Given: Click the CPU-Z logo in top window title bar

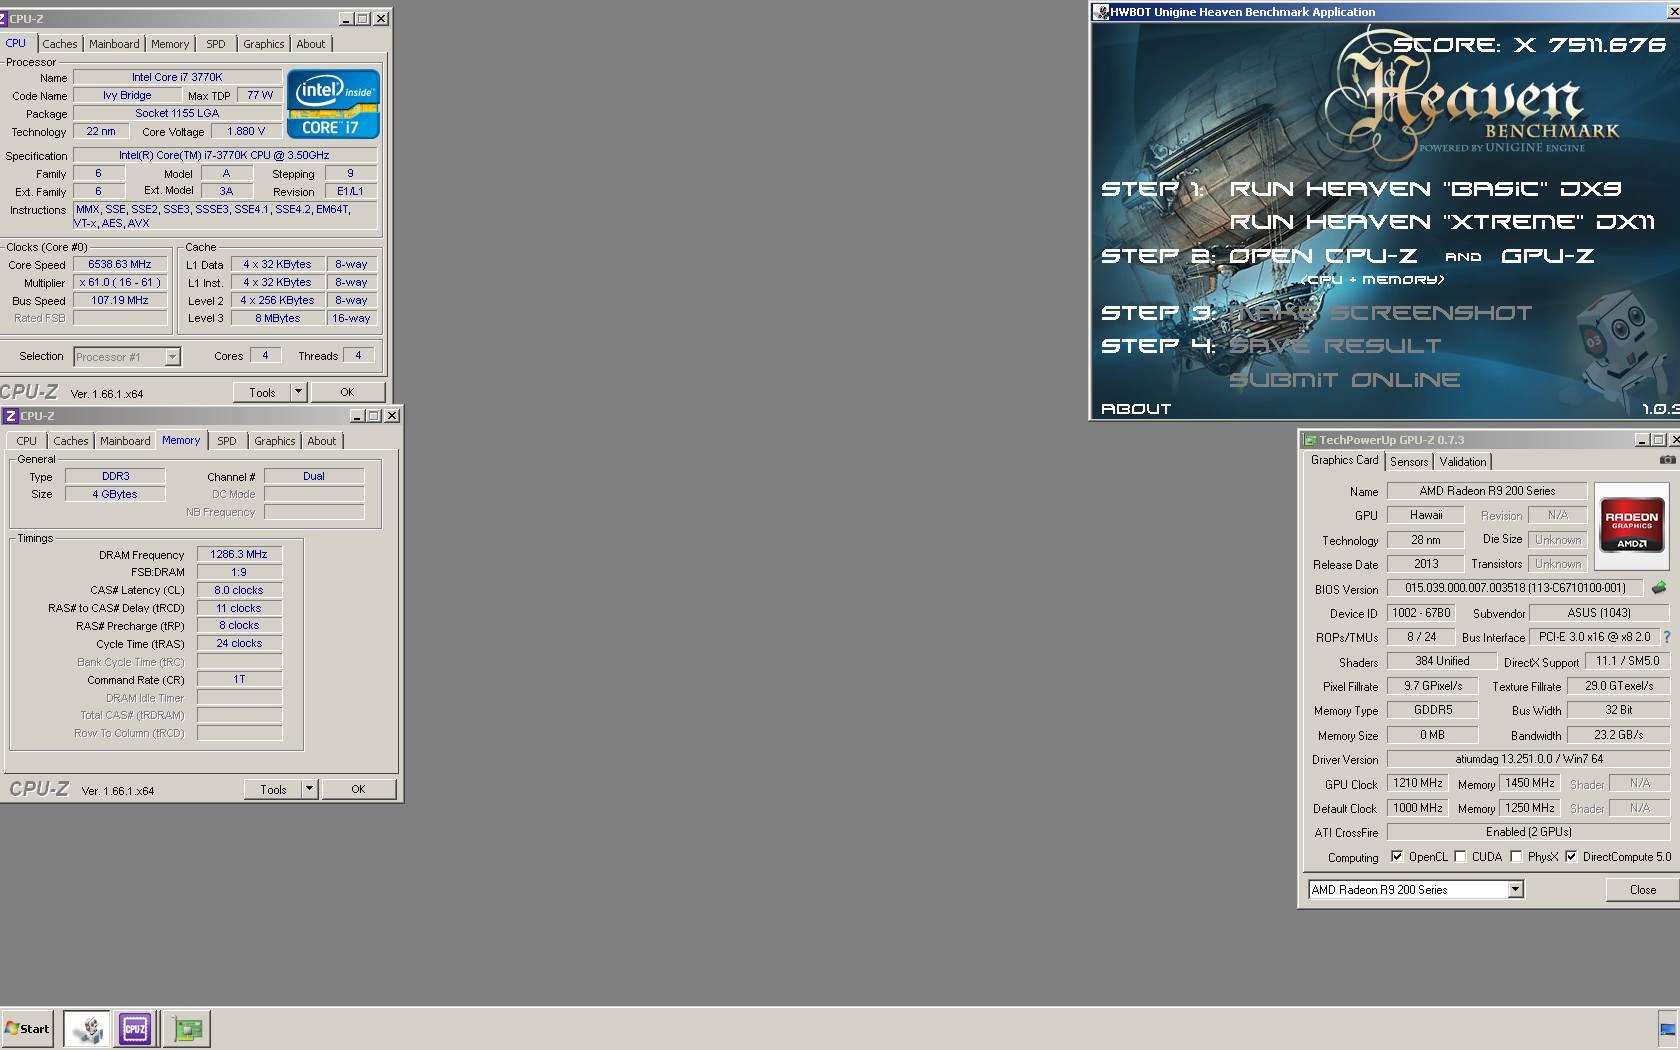Looking at the screenshot, I should tap(3, 19).
